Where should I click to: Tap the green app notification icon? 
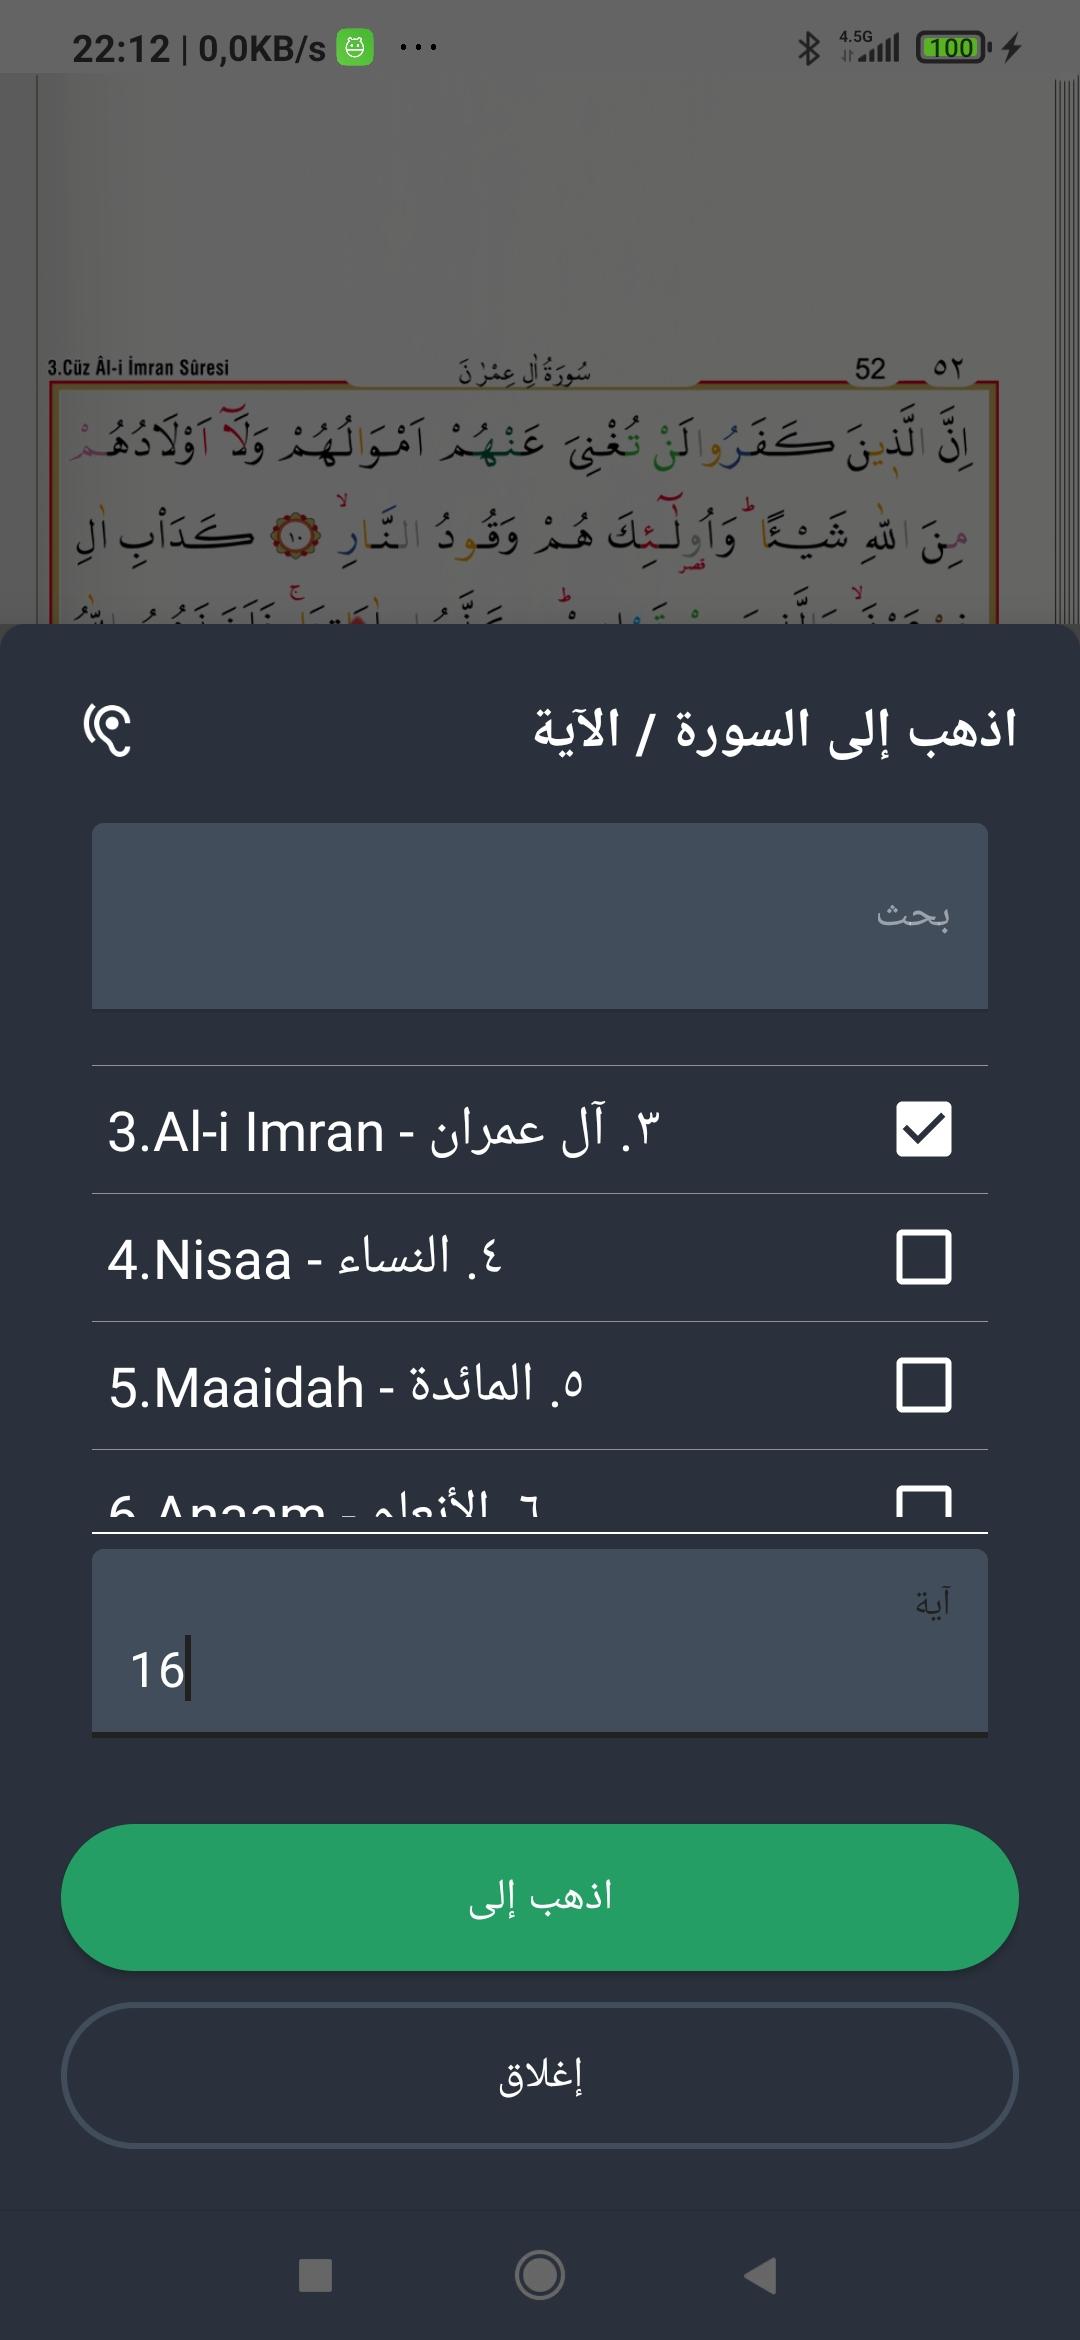click(355, 47)
